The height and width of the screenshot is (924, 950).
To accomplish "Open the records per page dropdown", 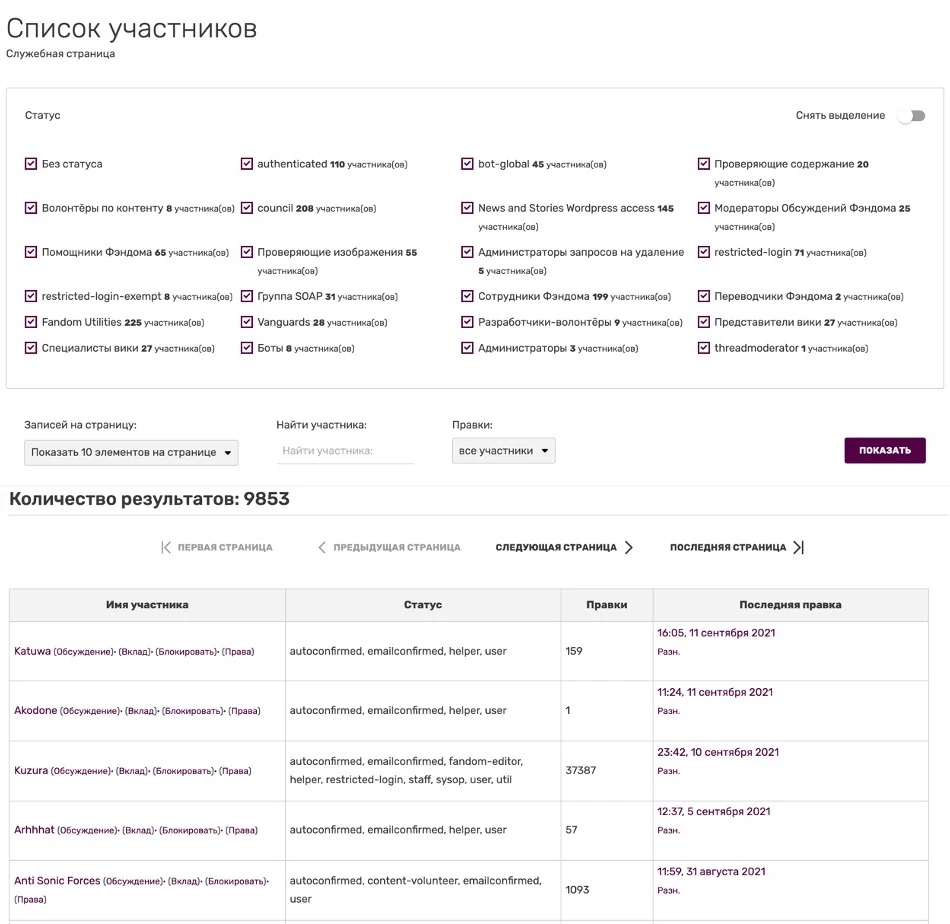I will [x=131, y=452].
